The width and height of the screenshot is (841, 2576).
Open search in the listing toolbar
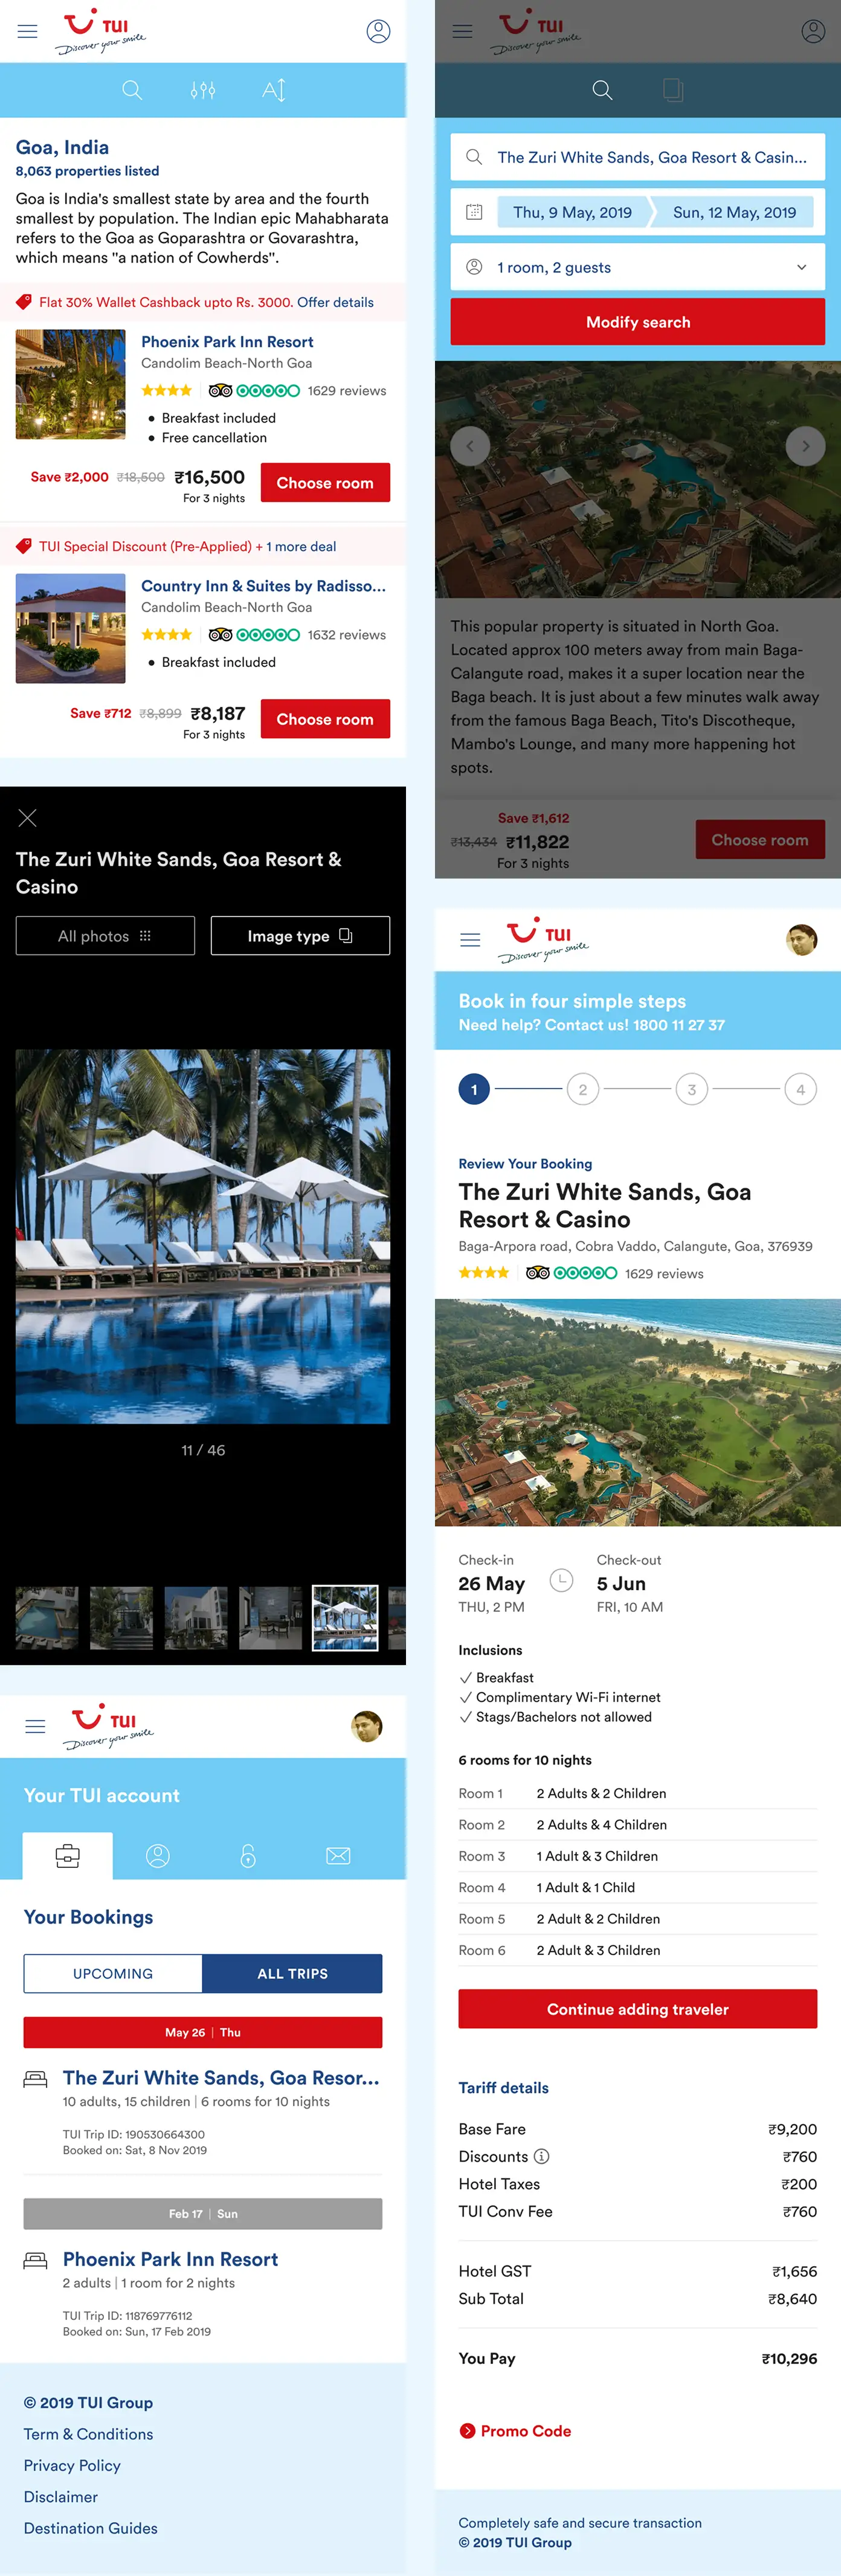(132, 90)
